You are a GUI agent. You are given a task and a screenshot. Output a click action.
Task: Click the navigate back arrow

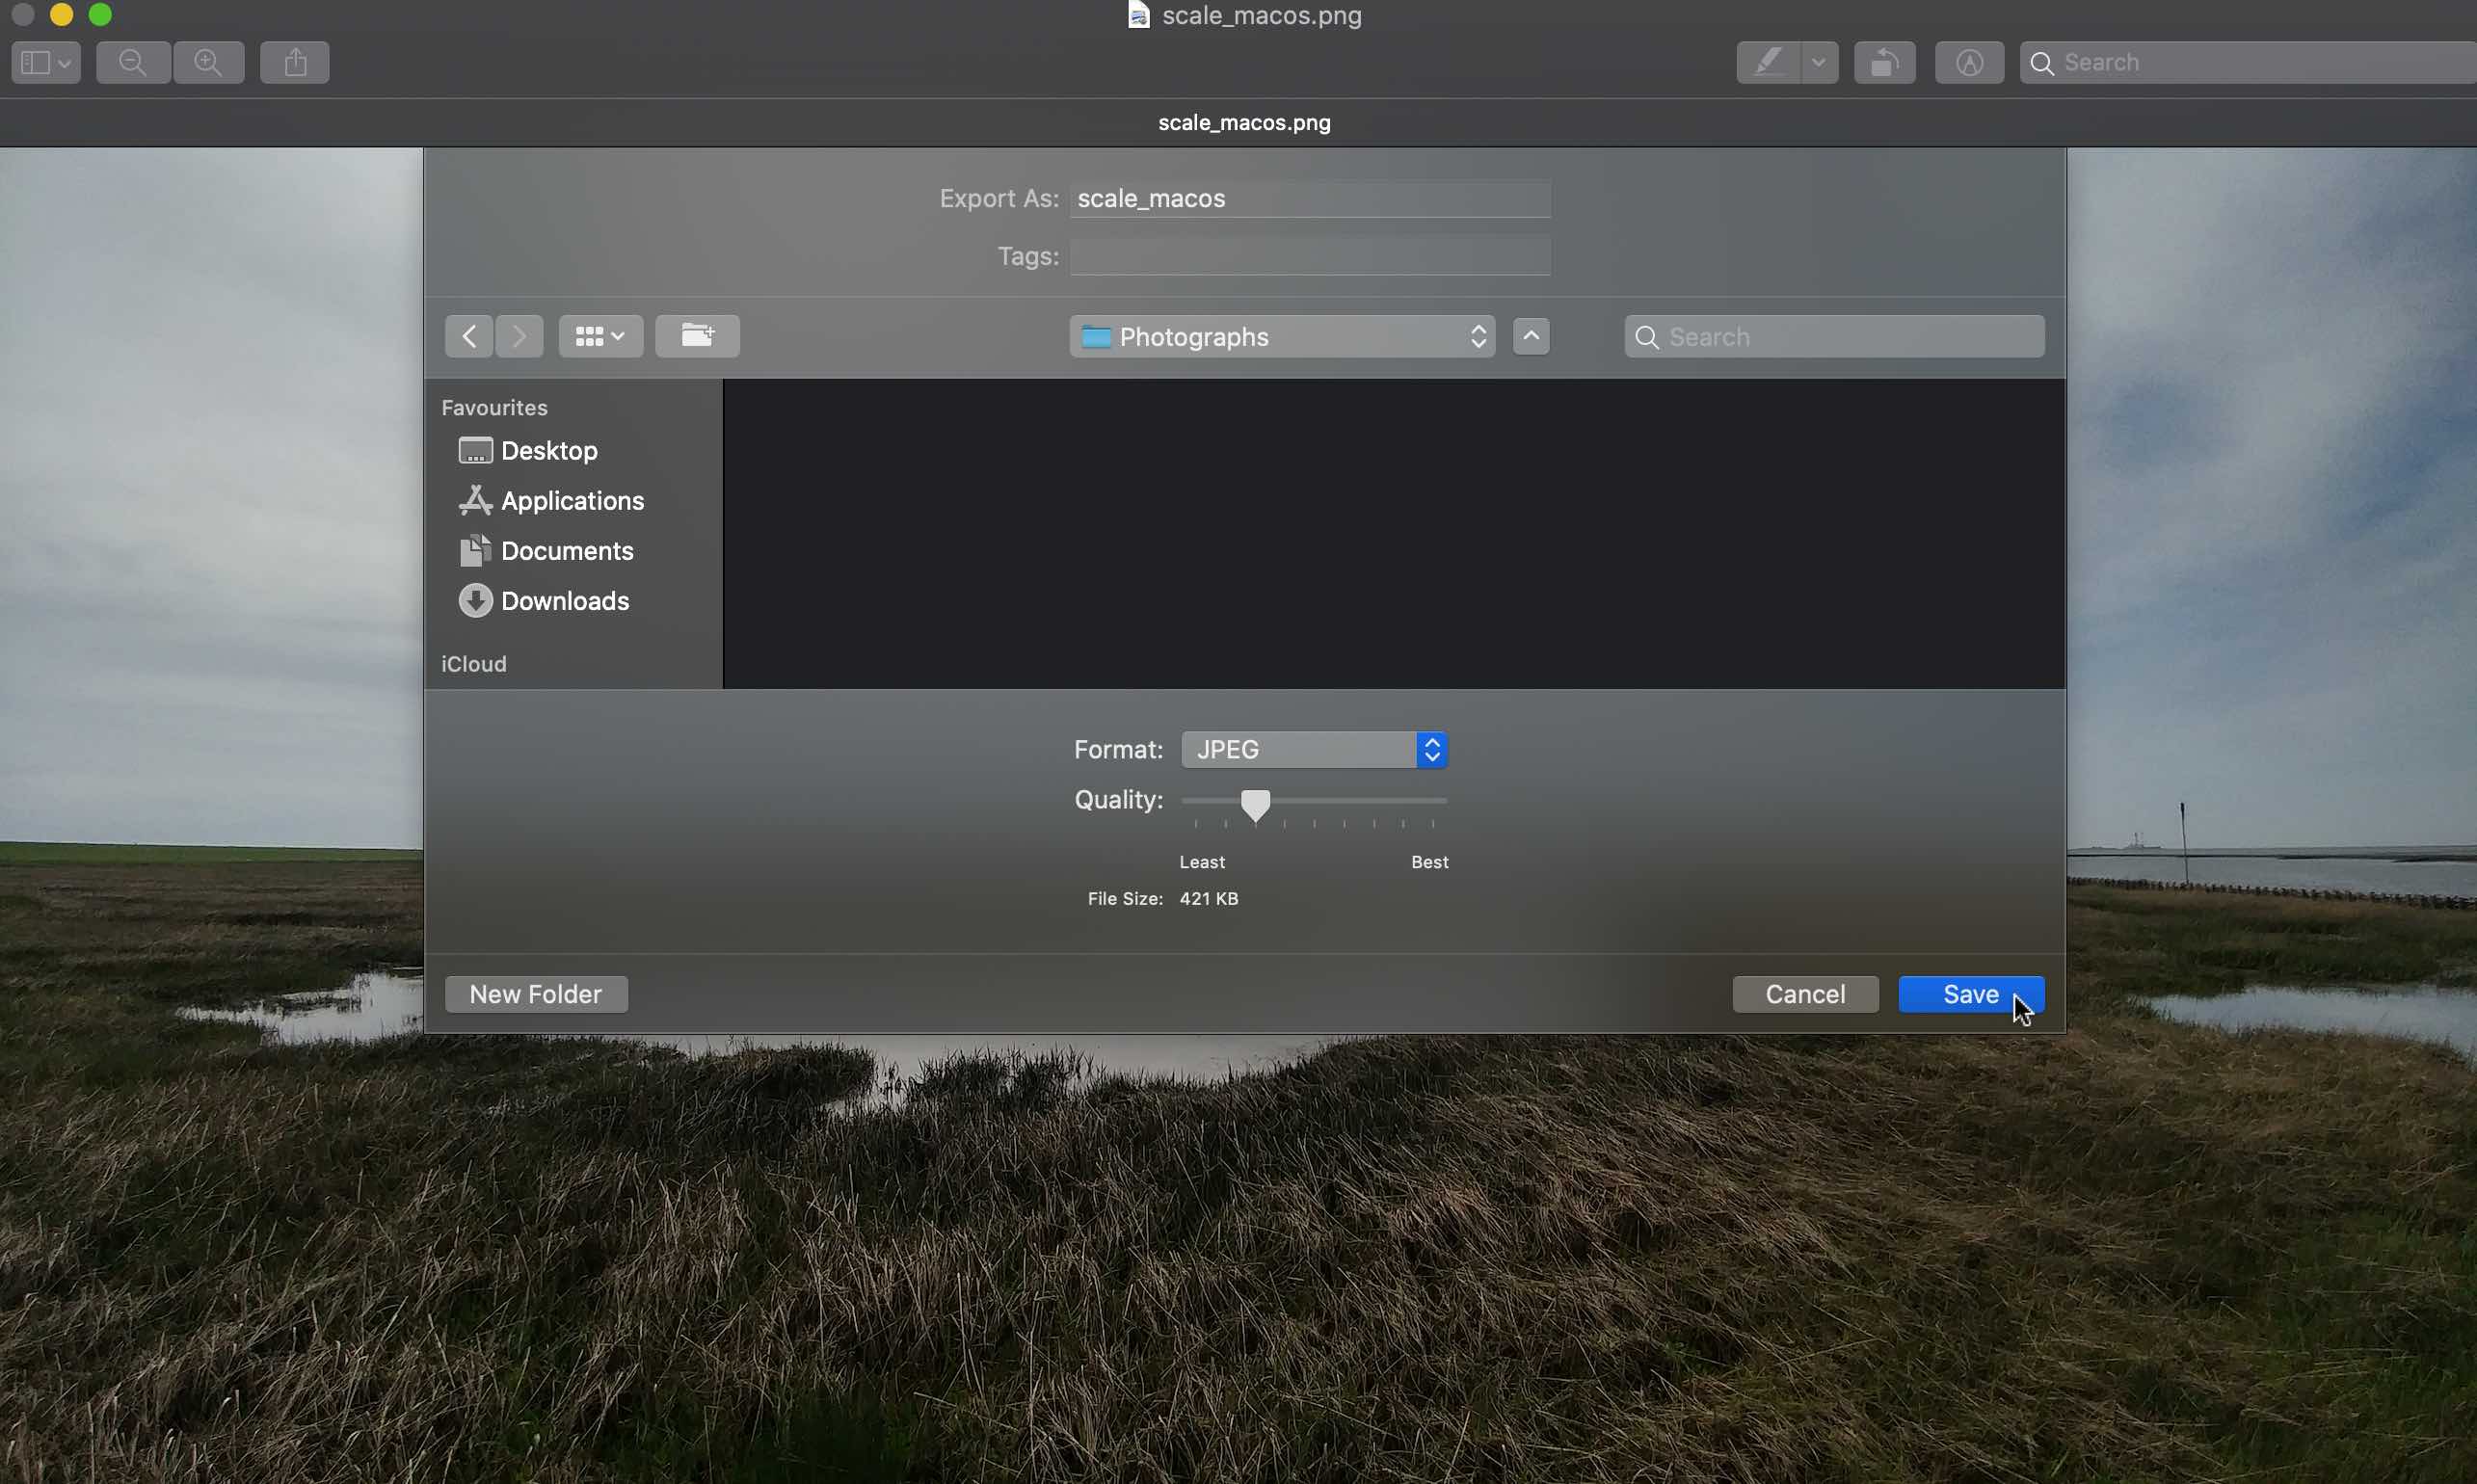coord(470,335)
